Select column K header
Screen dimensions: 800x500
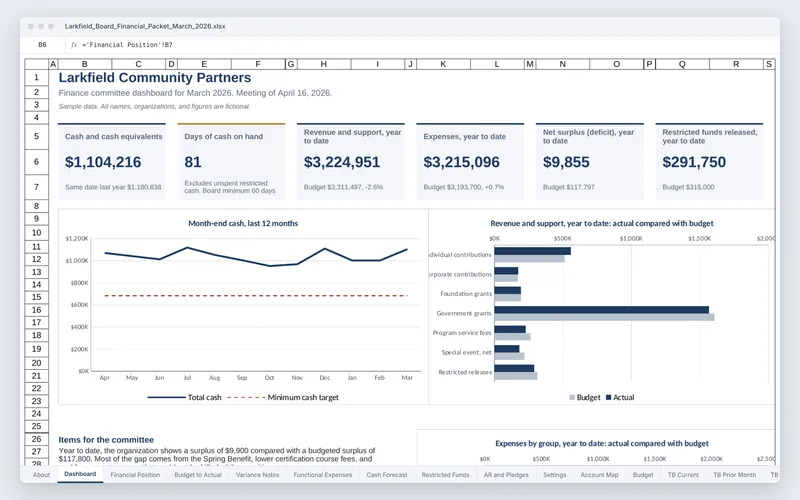click(x=443, y=64)
